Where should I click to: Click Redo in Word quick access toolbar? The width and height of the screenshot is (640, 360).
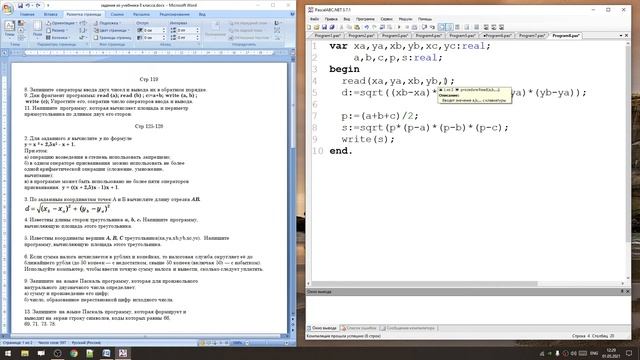point(38,5)
